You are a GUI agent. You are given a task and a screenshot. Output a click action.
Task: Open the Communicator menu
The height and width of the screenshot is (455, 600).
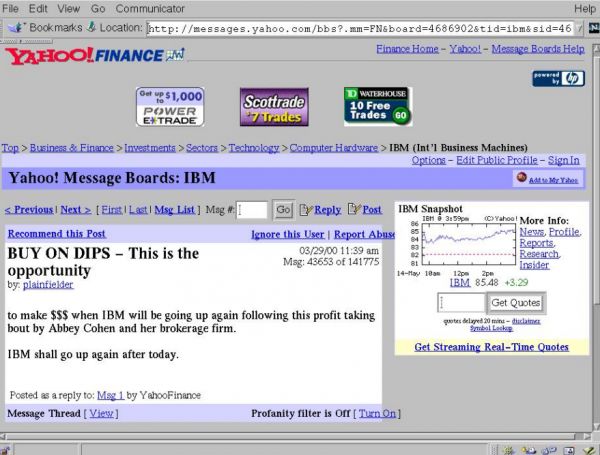tap(146, 8)
